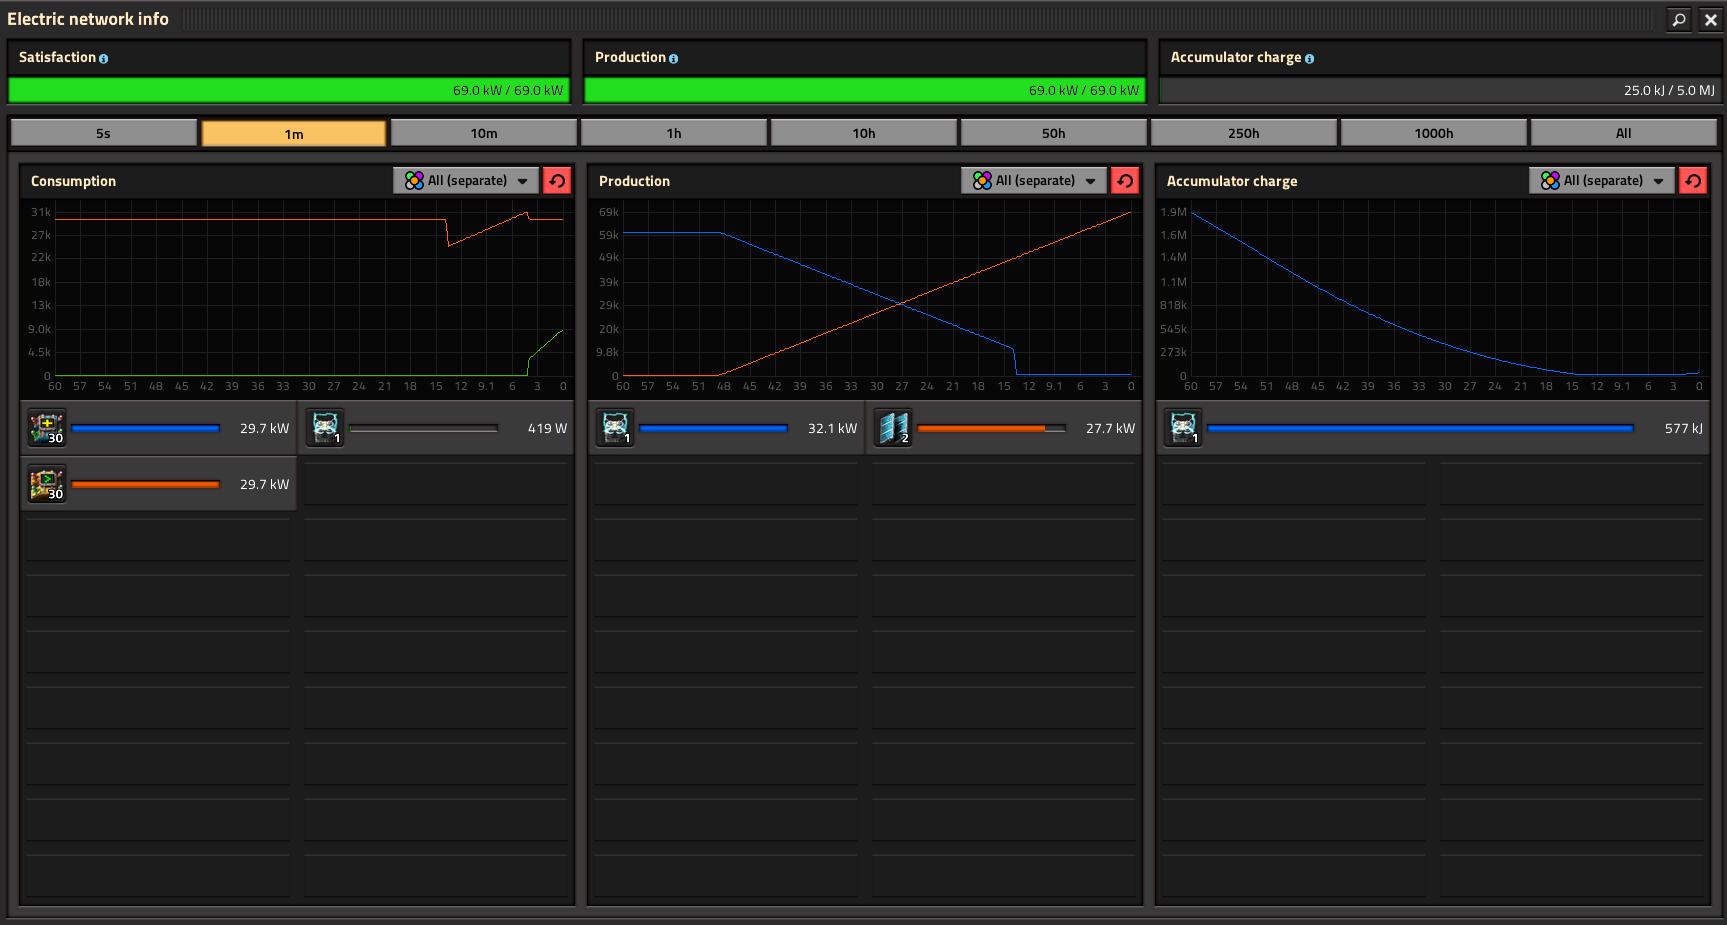Switch to the 5s time range tab
The width and height of the screenshot is (1727, 925).
104,133
